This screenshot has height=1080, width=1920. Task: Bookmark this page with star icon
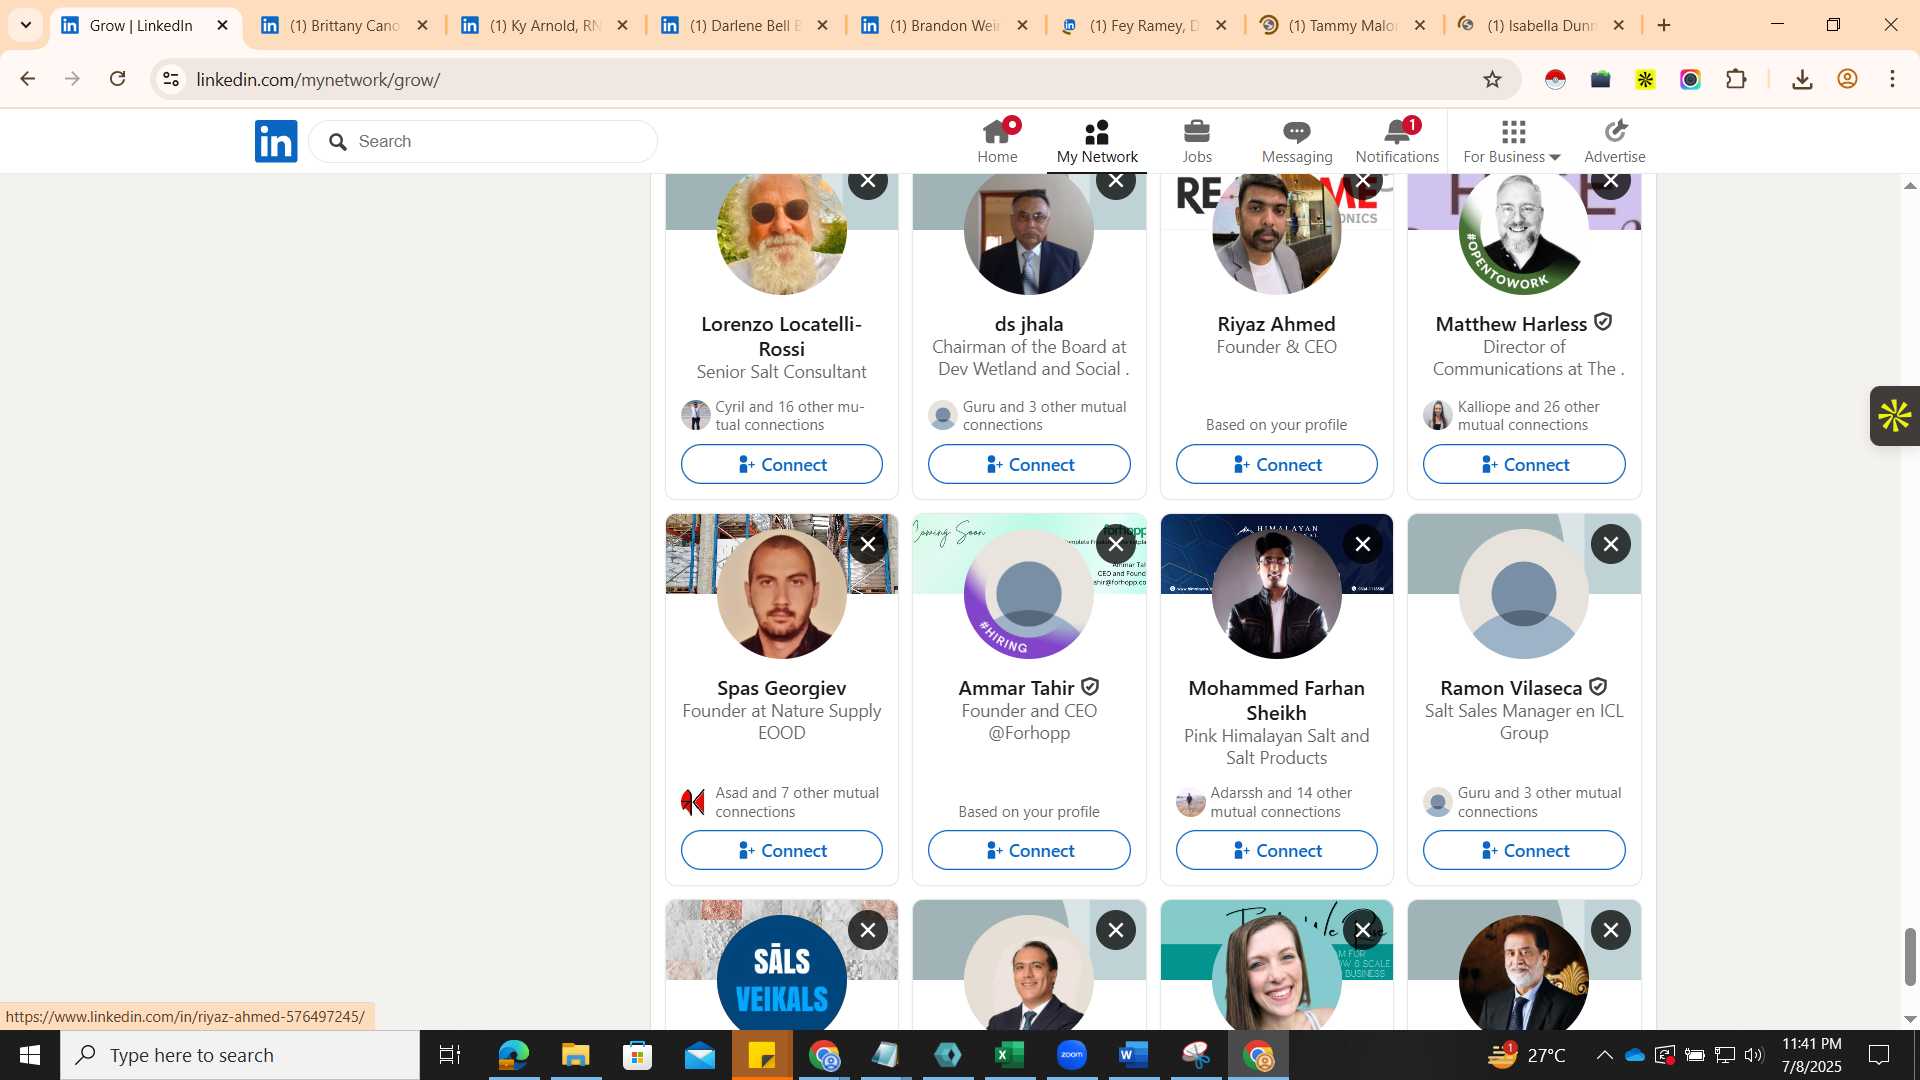click(x=1492, y=79)
